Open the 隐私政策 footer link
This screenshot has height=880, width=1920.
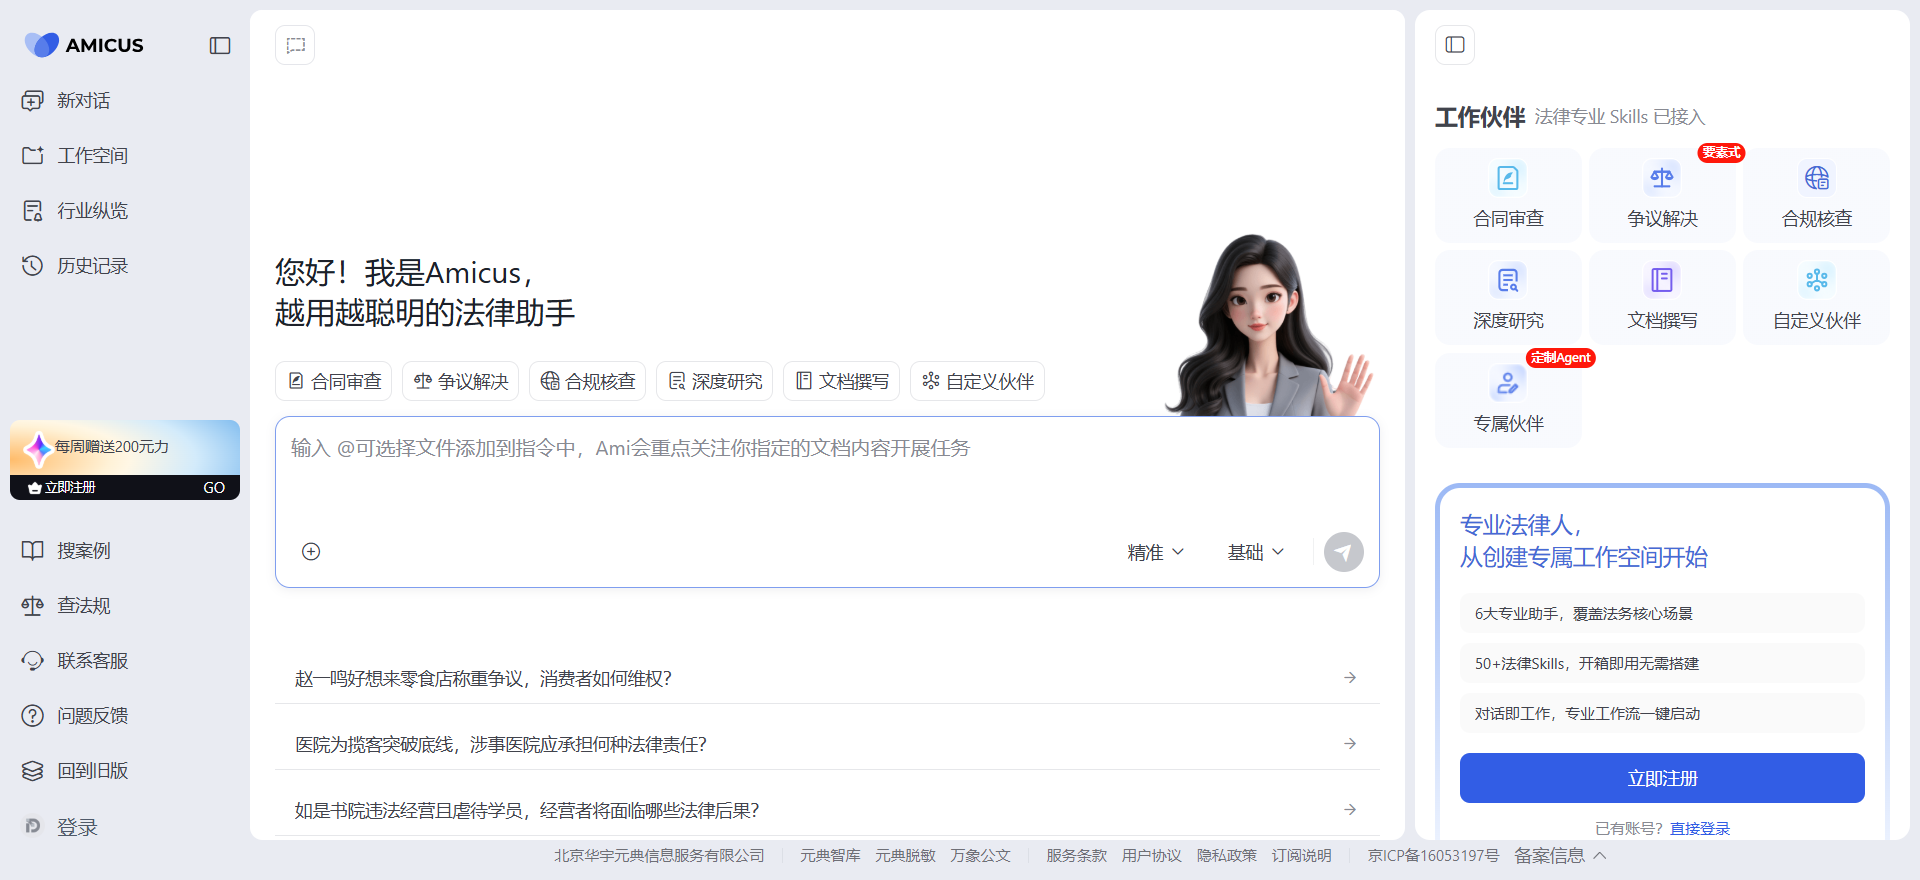point(1226,856)
